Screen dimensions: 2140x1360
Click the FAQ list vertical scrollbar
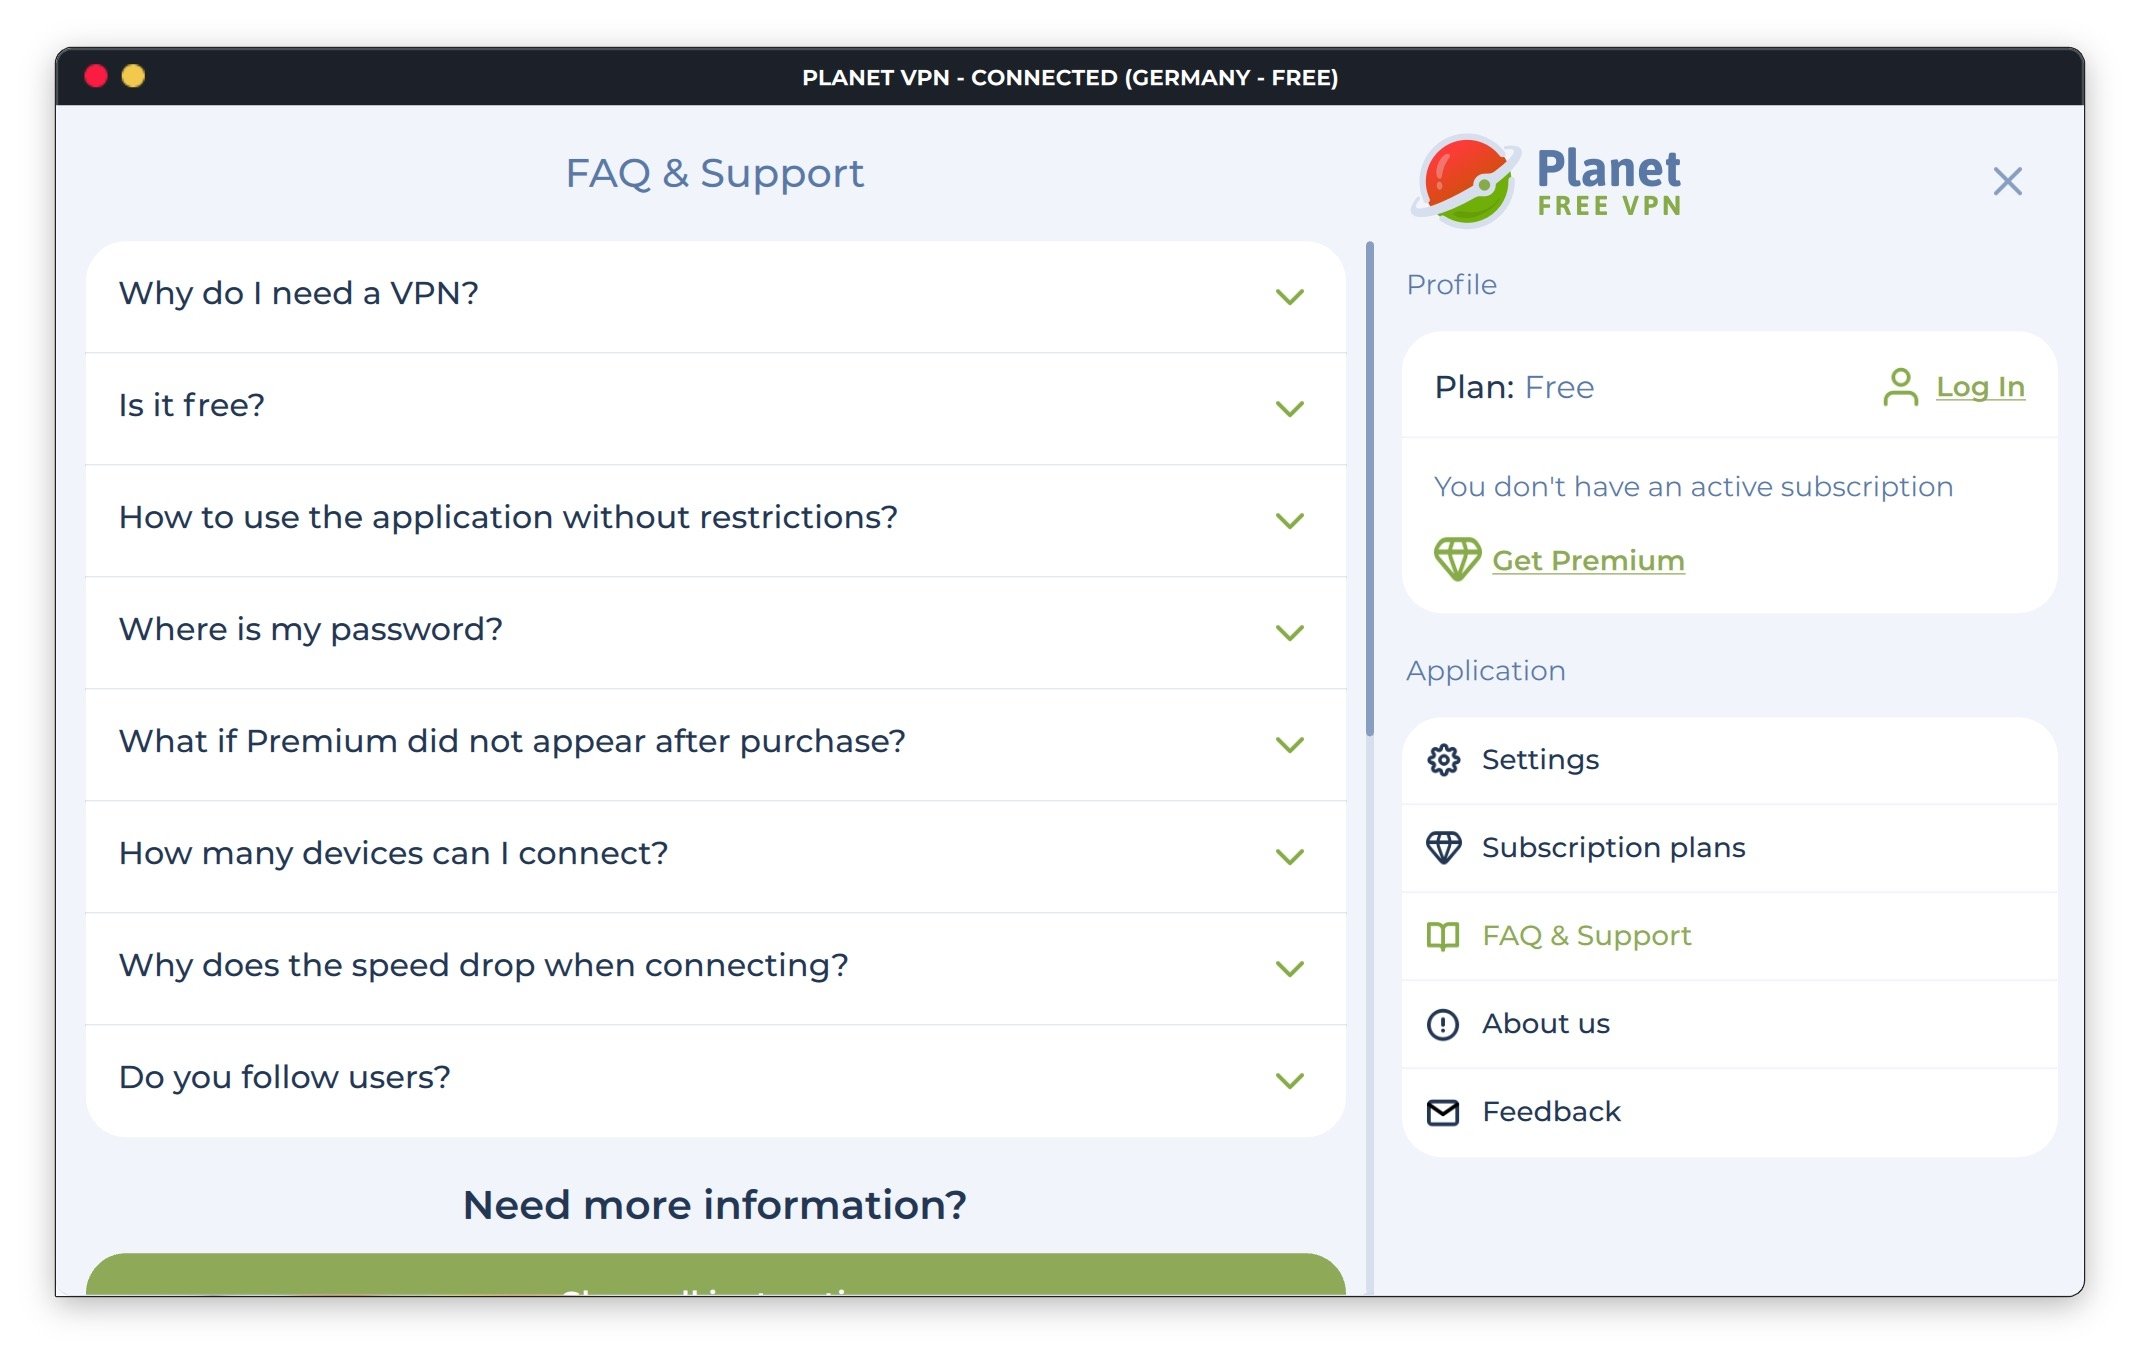(x=1369, y=490)
